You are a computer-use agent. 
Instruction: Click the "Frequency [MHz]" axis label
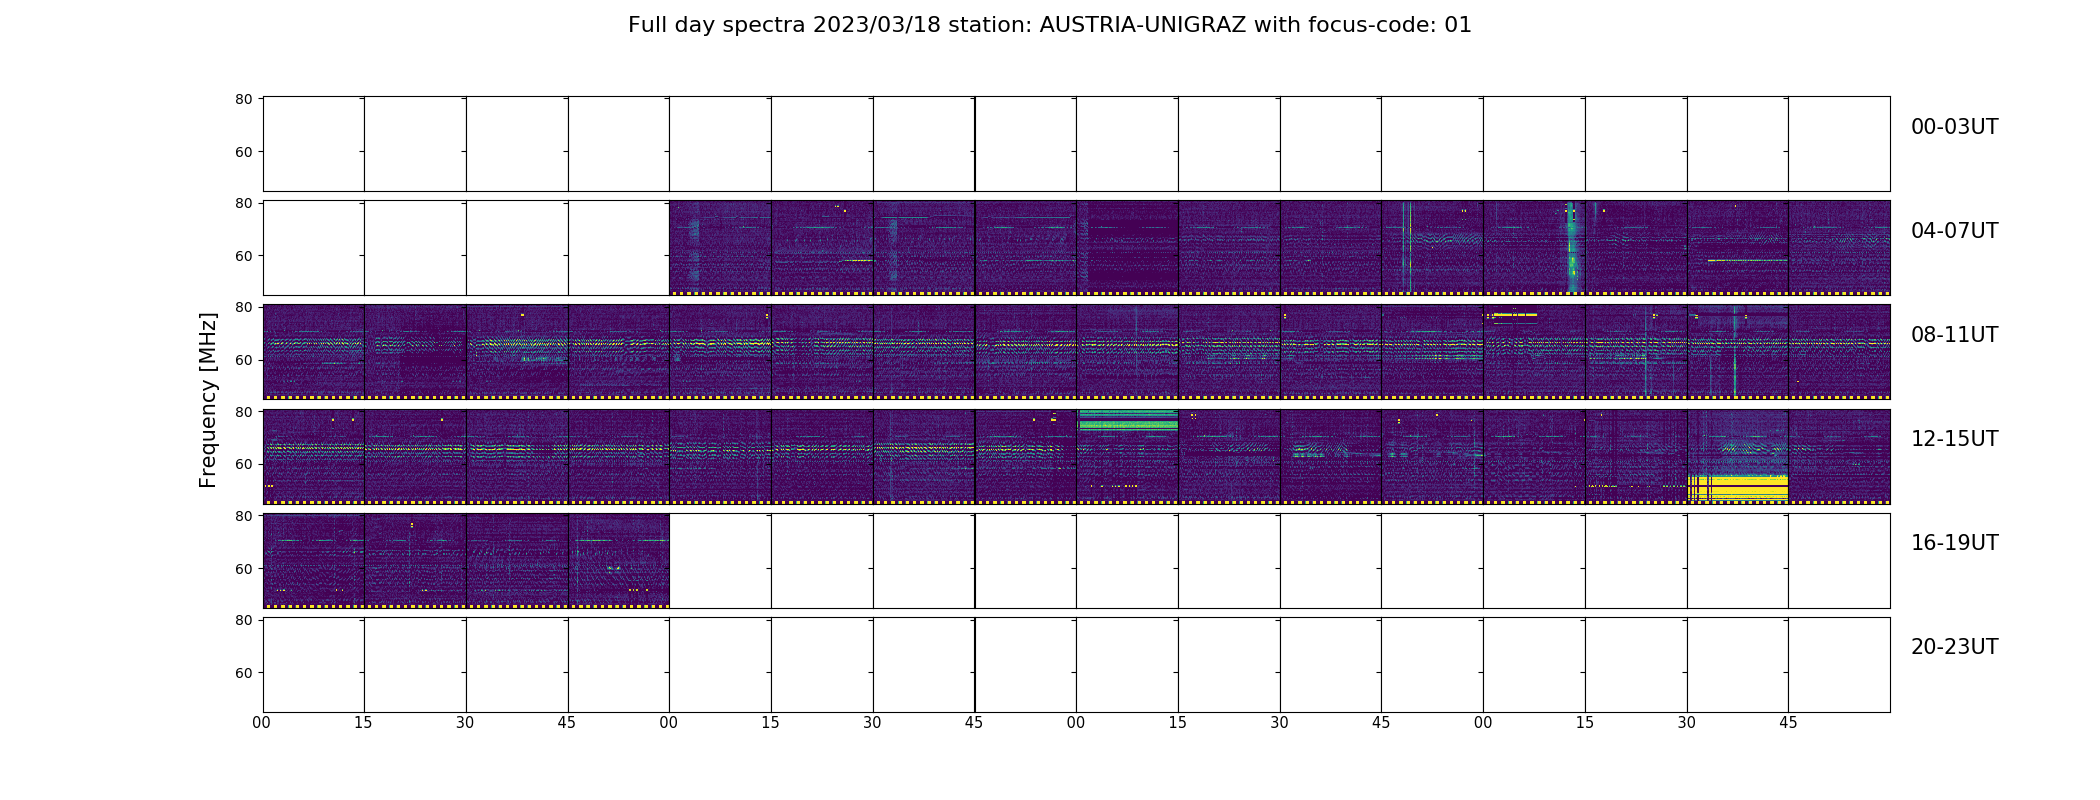(208, 400)
